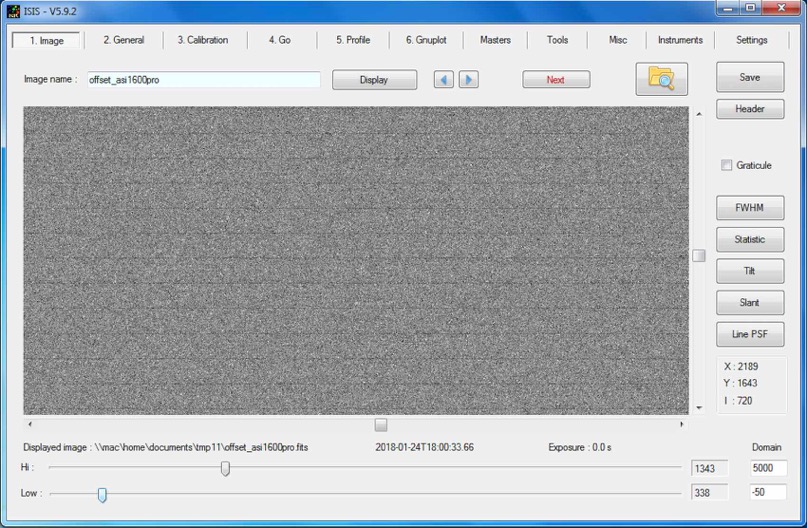Image resolution: width=807 pixels, height=528 pixels.
Task: Click the Save button
Action: (750, 77)
